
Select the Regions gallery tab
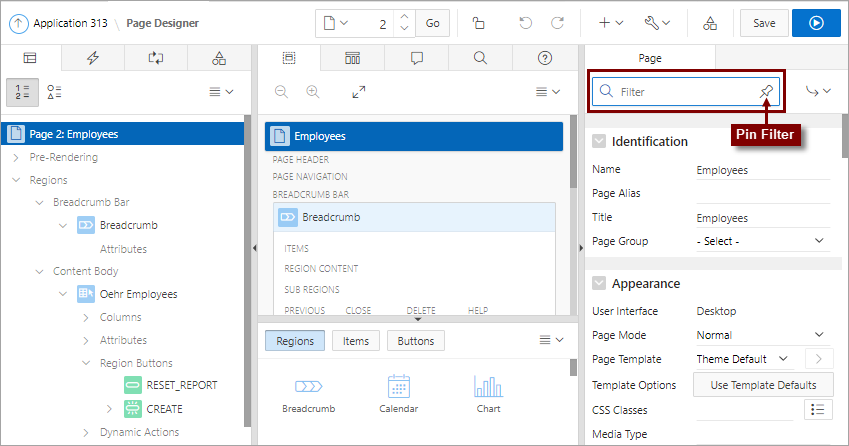click(x=295, y=341)
